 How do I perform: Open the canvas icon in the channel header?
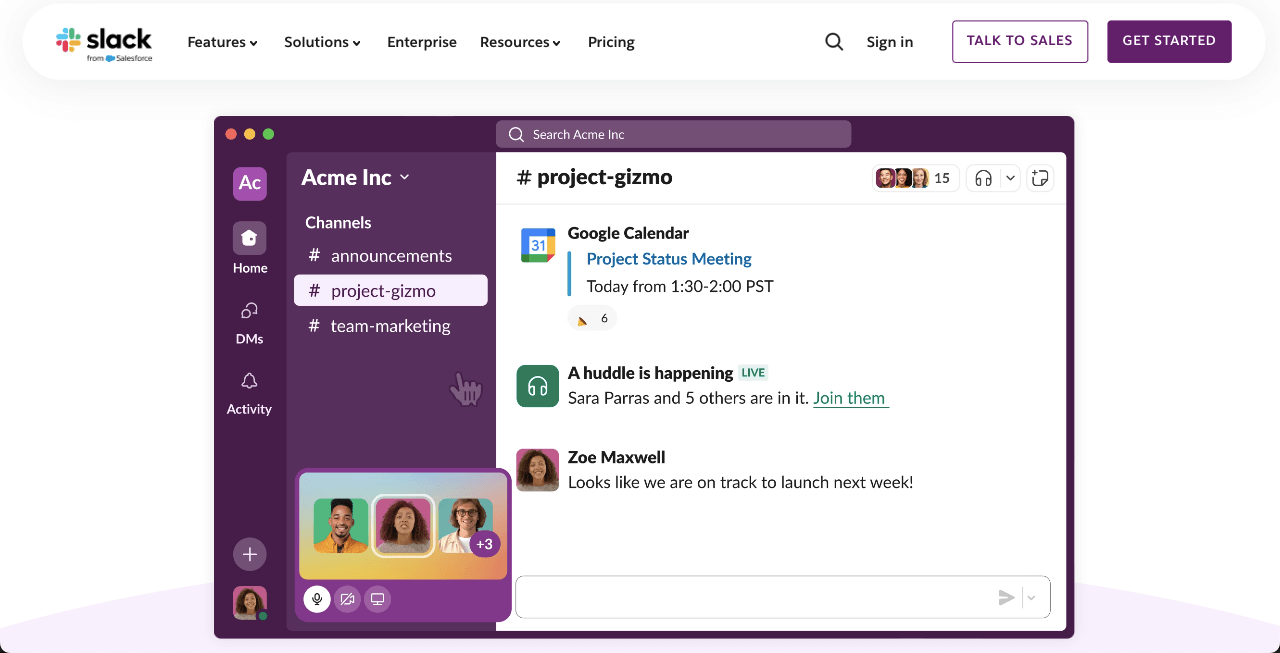tap(1040, 178)
